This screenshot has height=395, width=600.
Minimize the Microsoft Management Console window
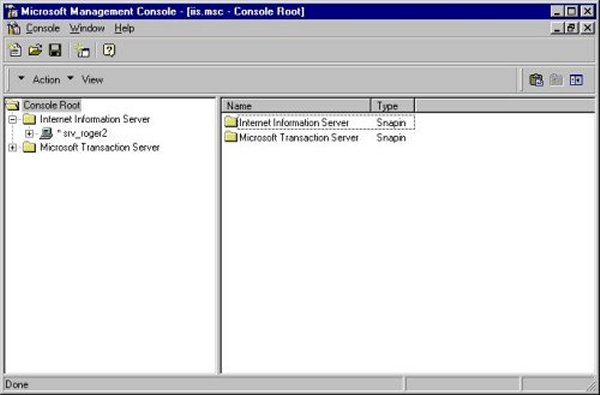(x=558, y=11)
